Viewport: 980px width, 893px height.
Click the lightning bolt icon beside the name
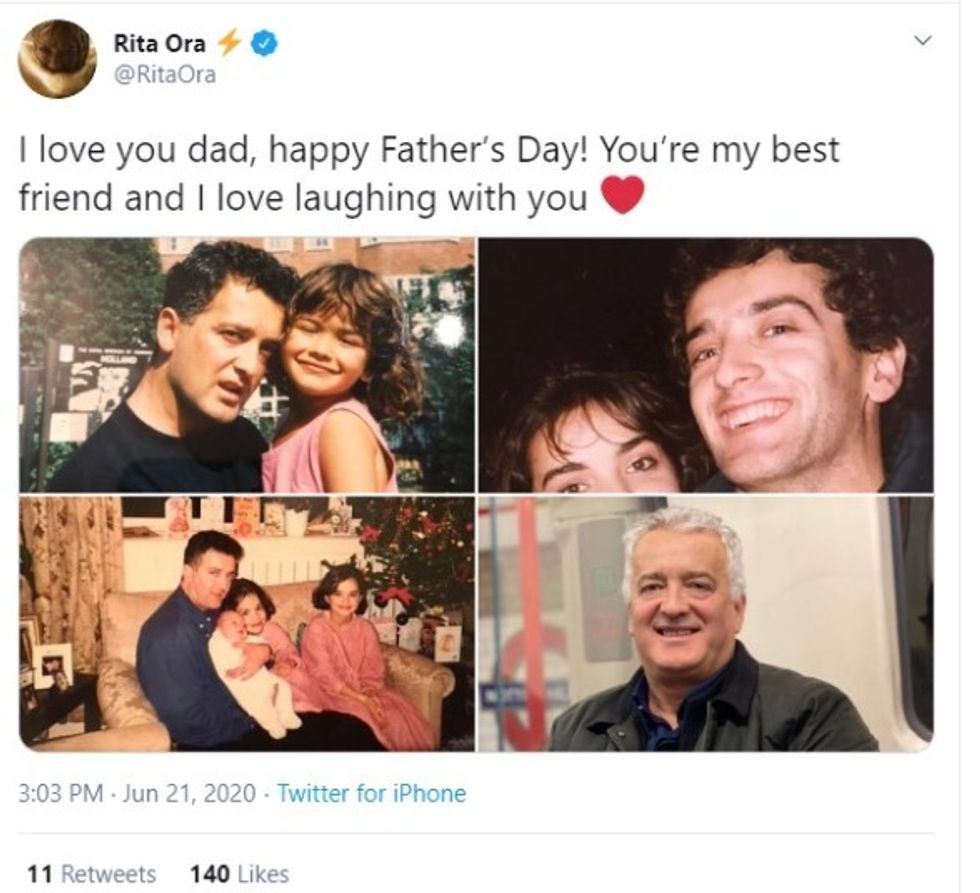point(228,43)
